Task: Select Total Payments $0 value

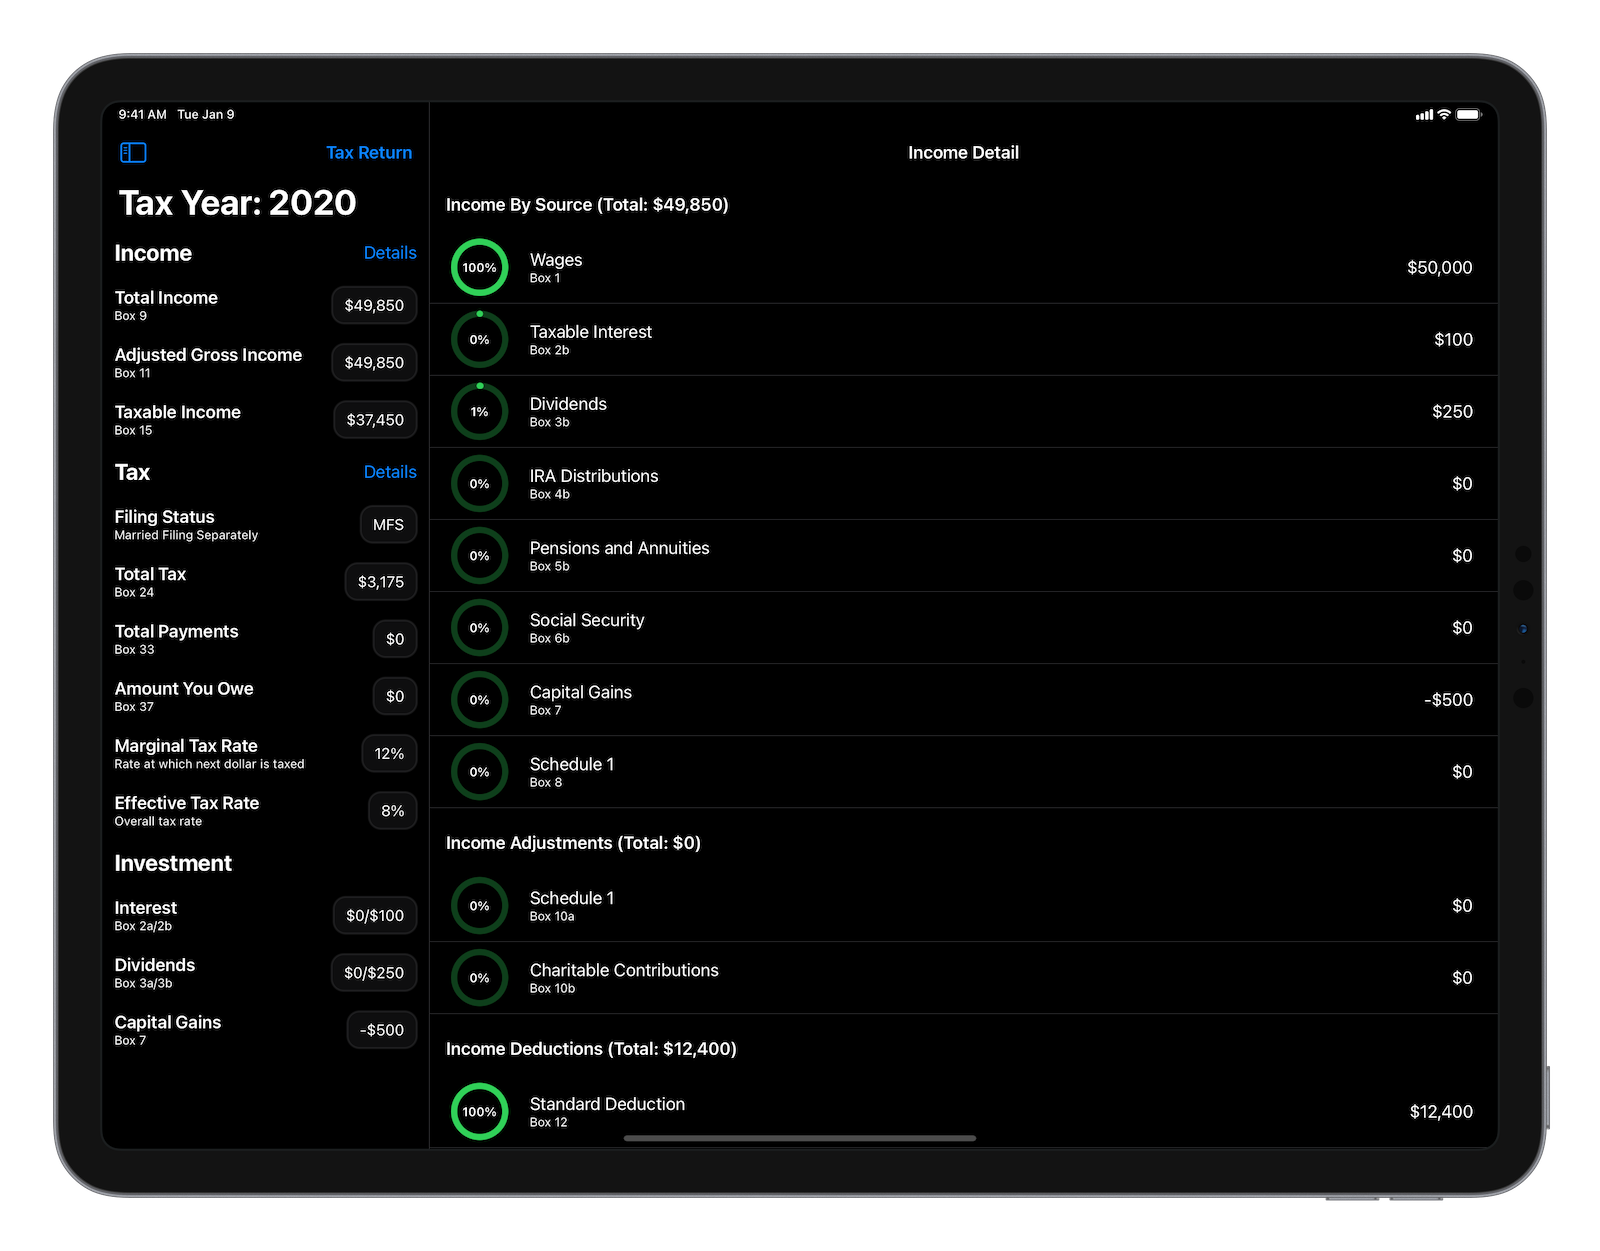Action: [x=395, y=638]
